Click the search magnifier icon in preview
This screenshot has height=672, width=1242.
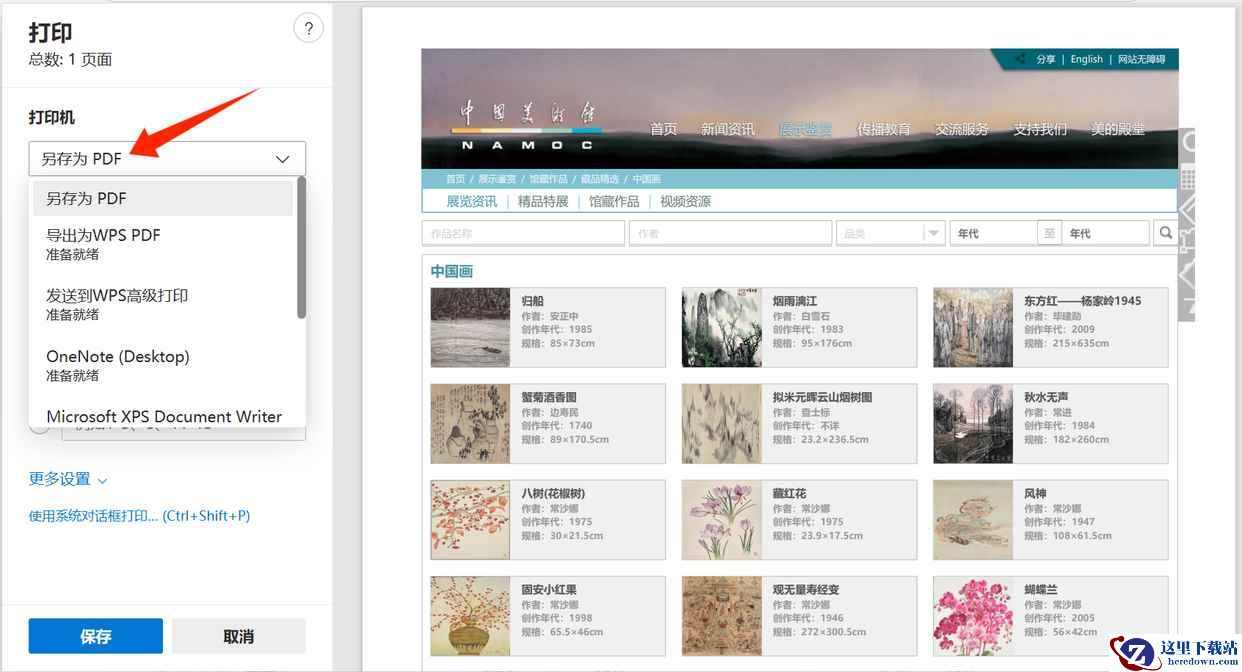pyautogui.click(x=1165, y=233)
